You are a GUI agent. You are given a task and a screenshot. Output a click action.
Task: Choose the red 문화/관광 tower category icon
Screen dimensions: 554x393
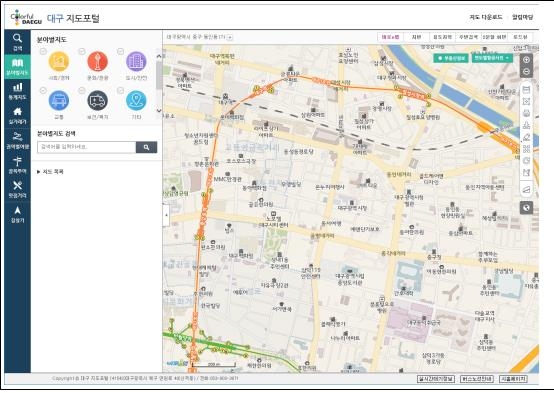click(x=98, y=61)
